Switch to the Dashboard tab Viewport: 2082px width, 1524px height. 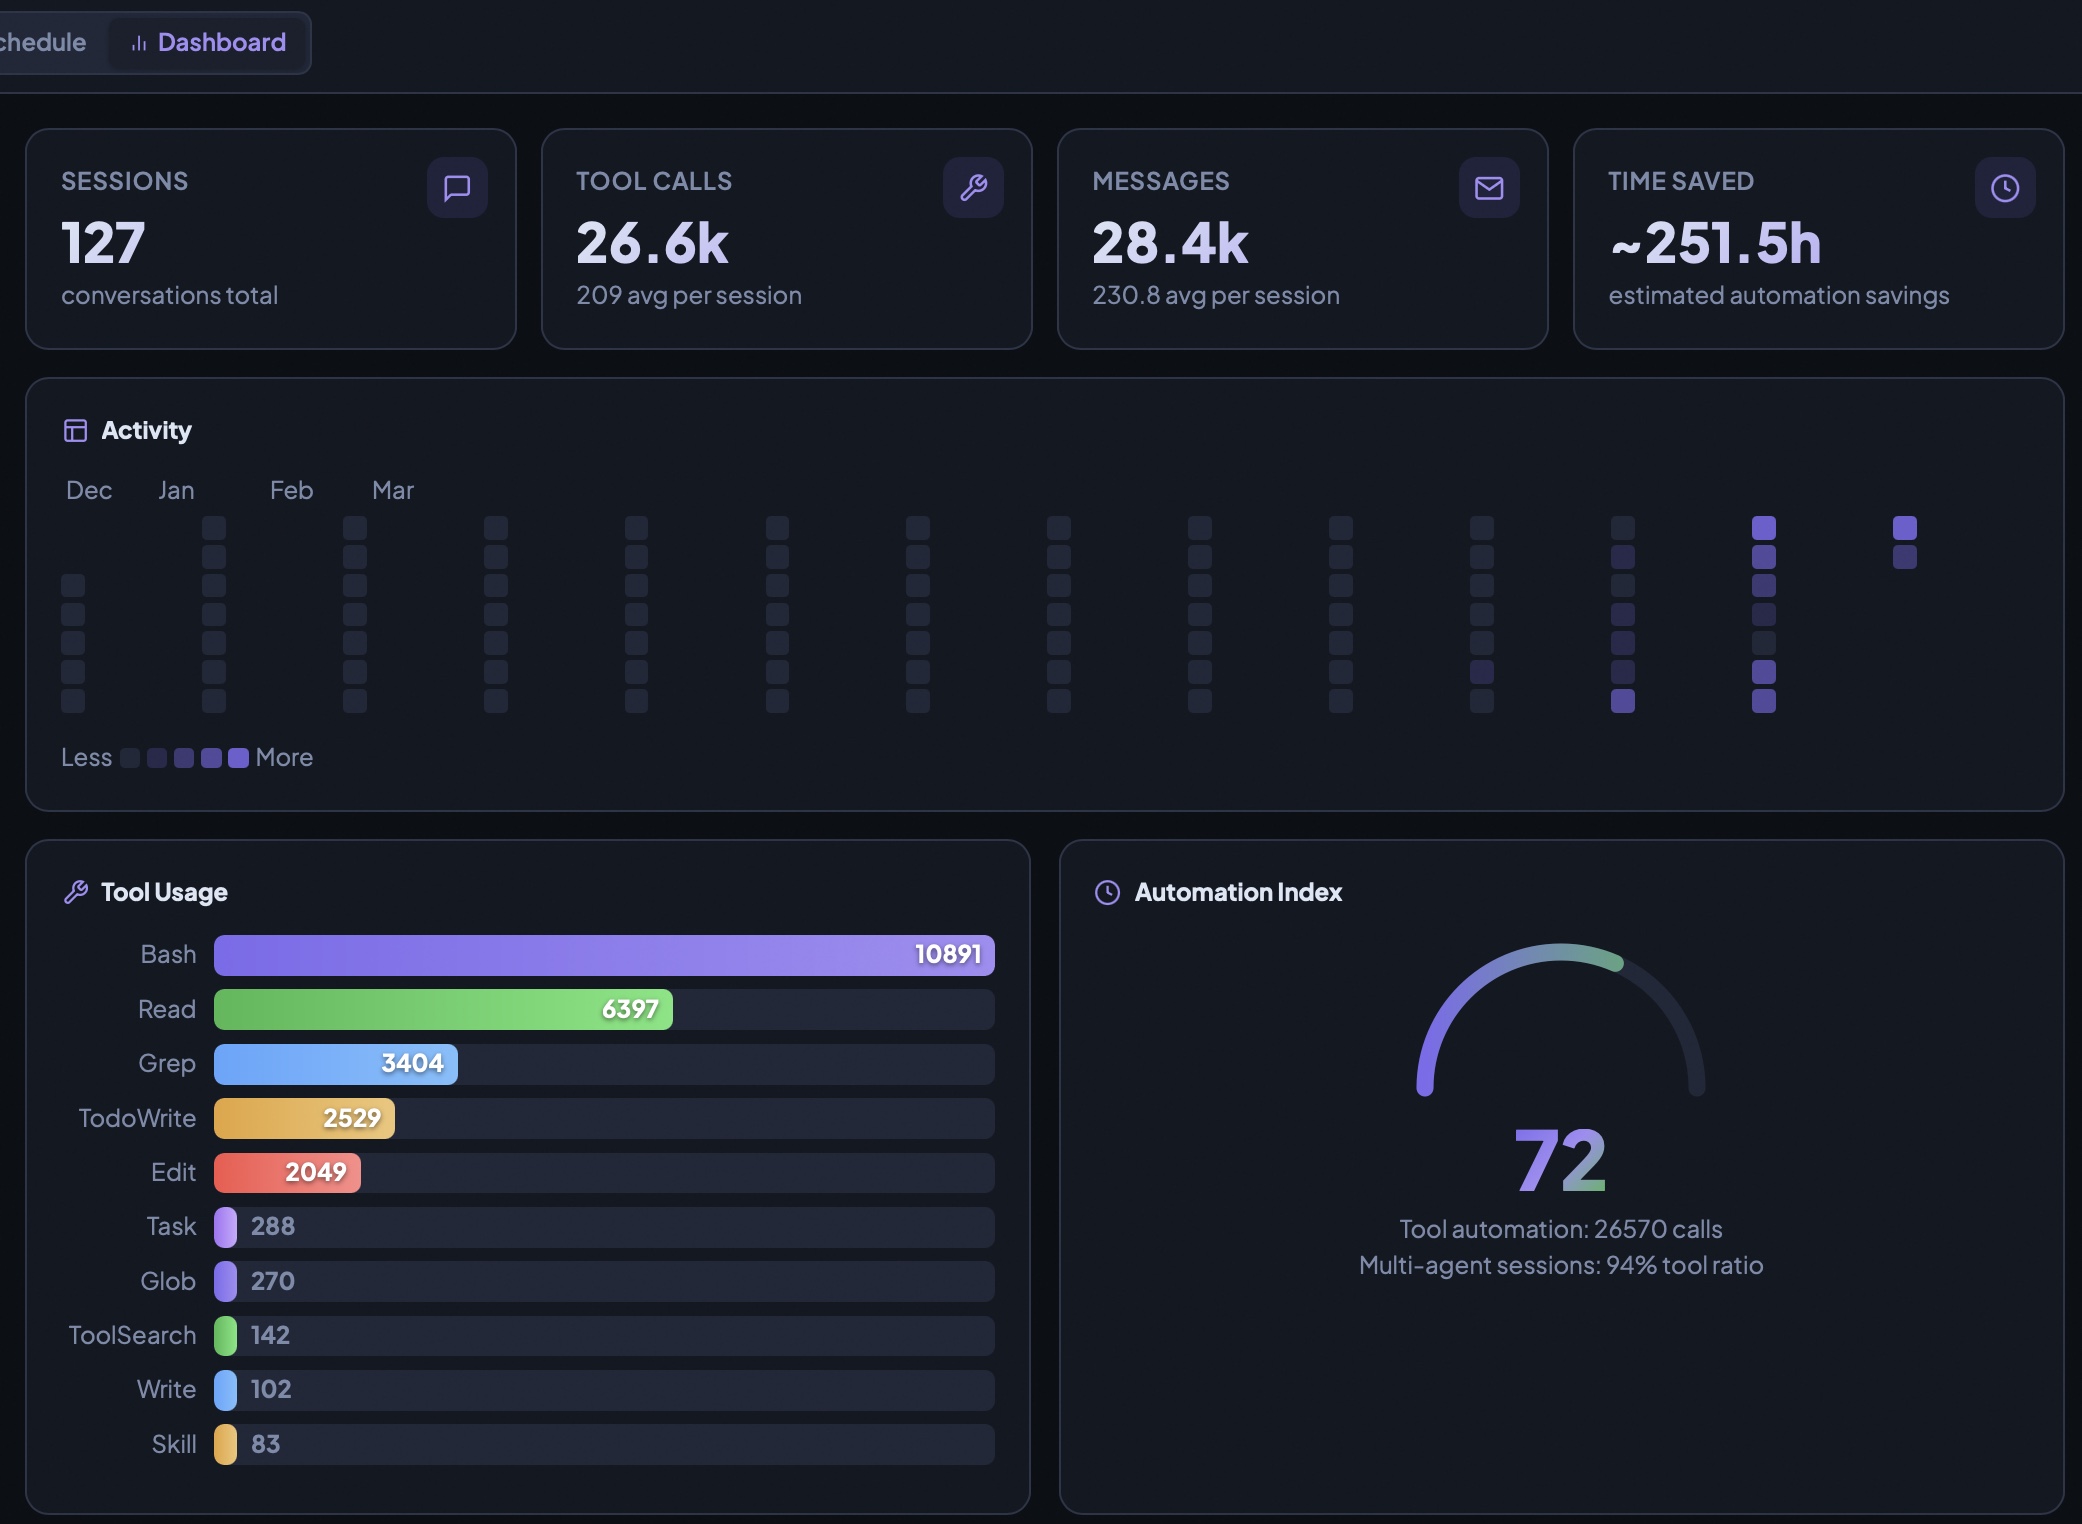coord(208,42)
